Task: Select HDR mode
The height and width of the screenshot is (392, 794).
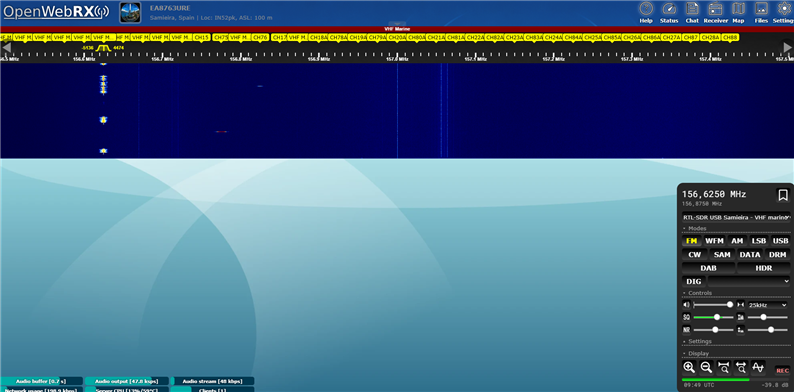Action: pyautogui.click(x=764, y=268)
